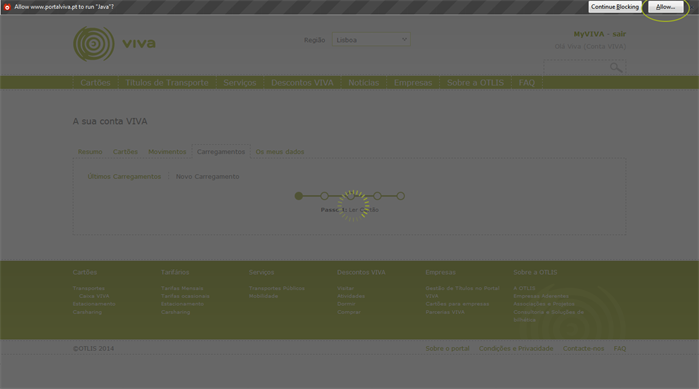
Task: Open the Títulos de Transporte menu
Action: [167, 82]
